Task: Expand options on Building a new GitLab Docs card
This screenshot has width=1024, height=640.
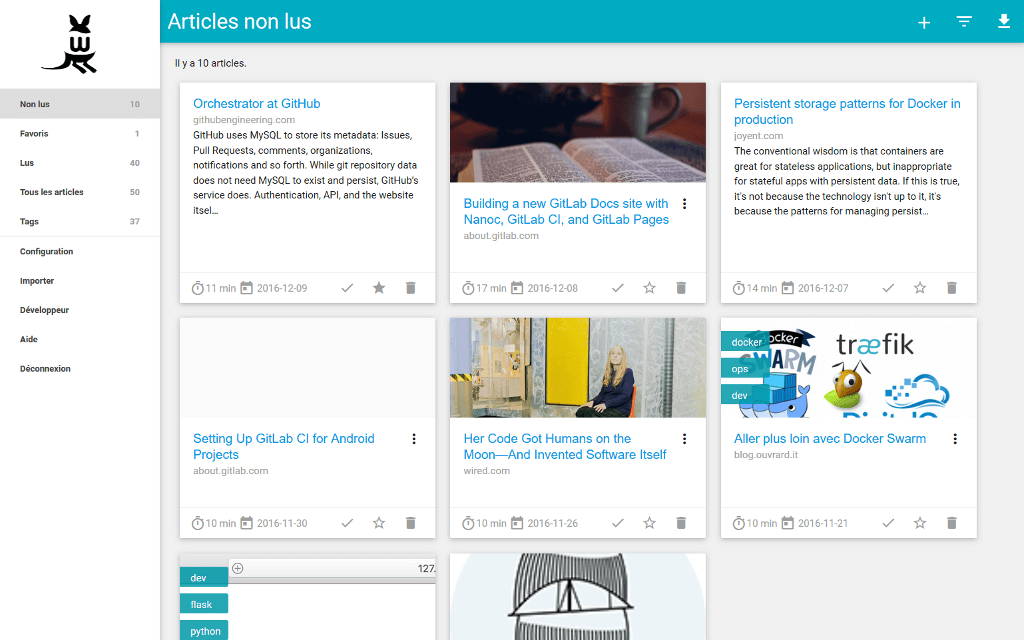Action: 685,204
